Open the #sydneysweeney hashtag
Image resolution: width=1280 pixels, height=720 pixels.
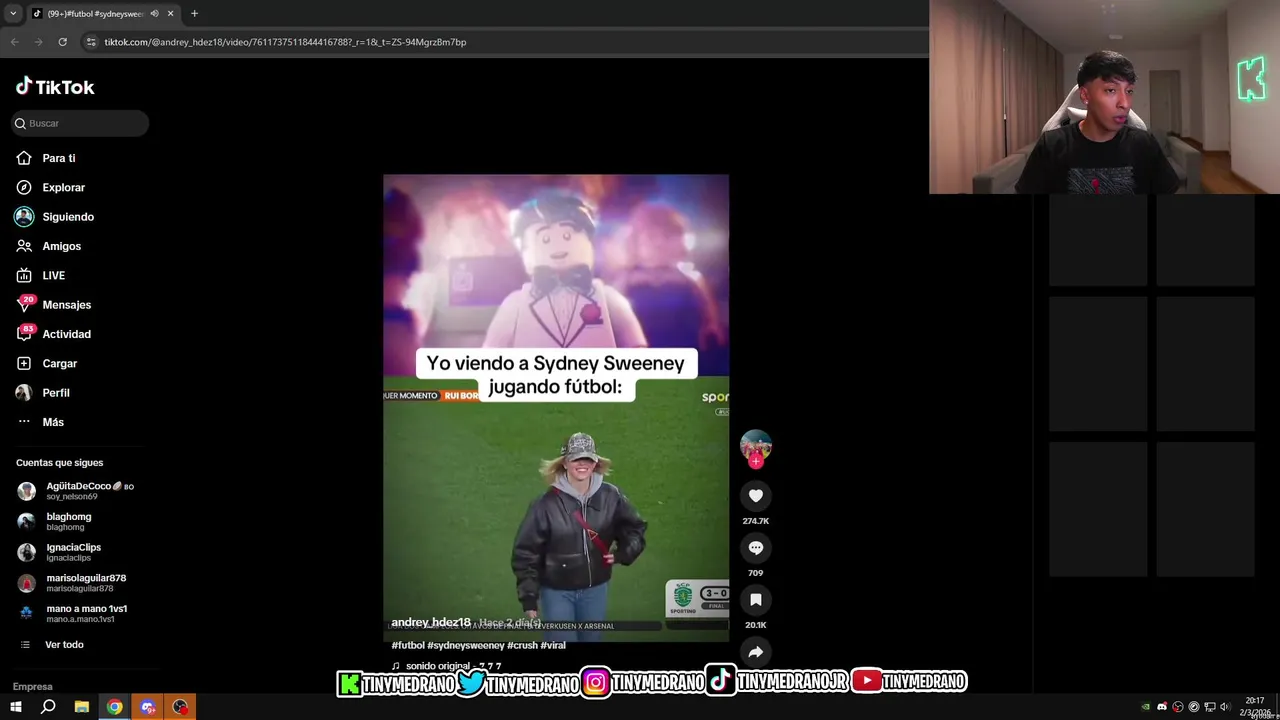[466, 645]
